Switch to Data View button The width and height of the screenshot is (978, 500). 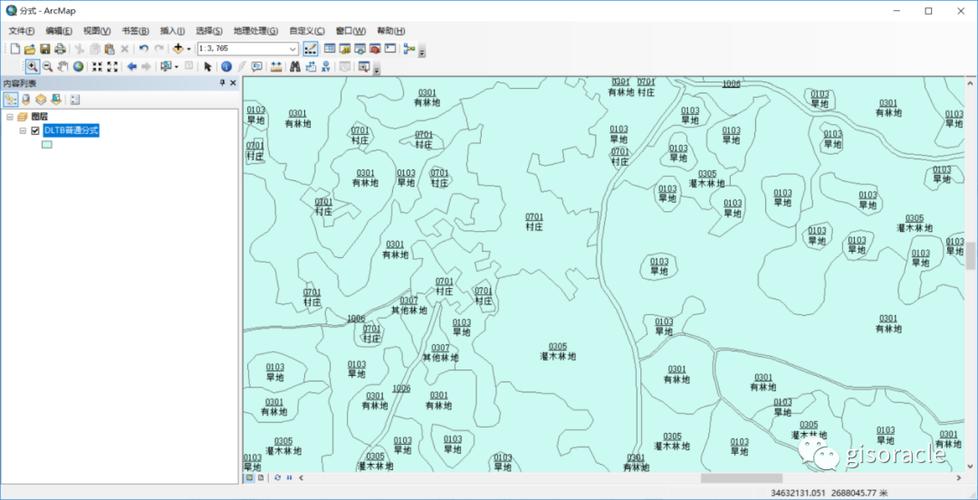(x=249, y=478)
